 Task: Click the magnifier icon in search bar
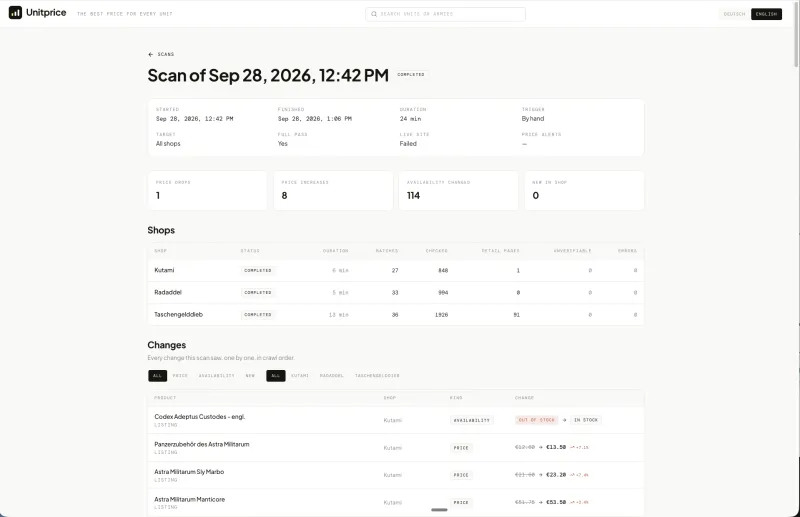(374, 14)
